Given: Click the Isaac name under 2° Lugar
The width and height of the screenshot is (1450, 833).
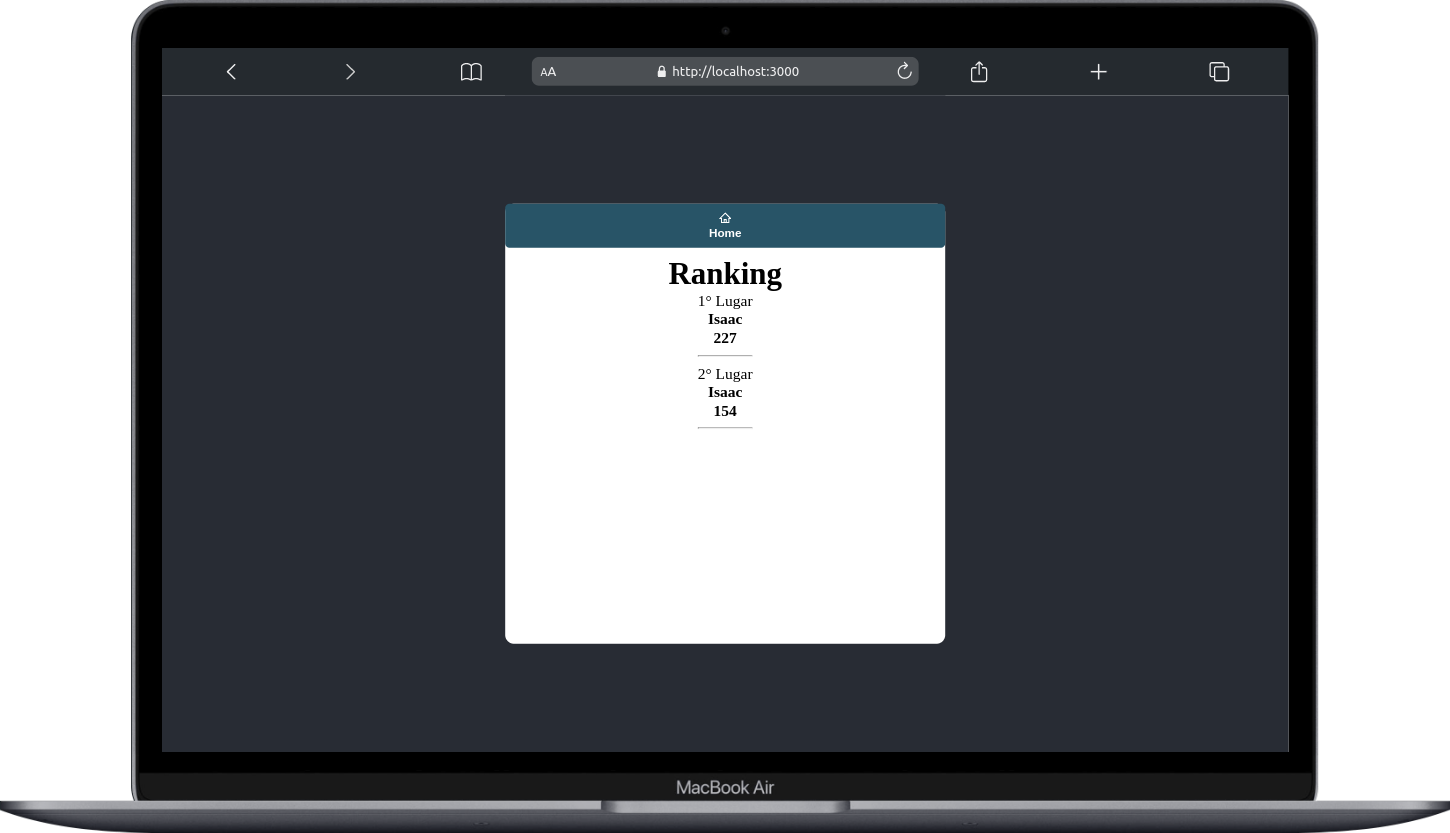Looking at the screenshot, I should pyautogui.click(x=725, y=393).
